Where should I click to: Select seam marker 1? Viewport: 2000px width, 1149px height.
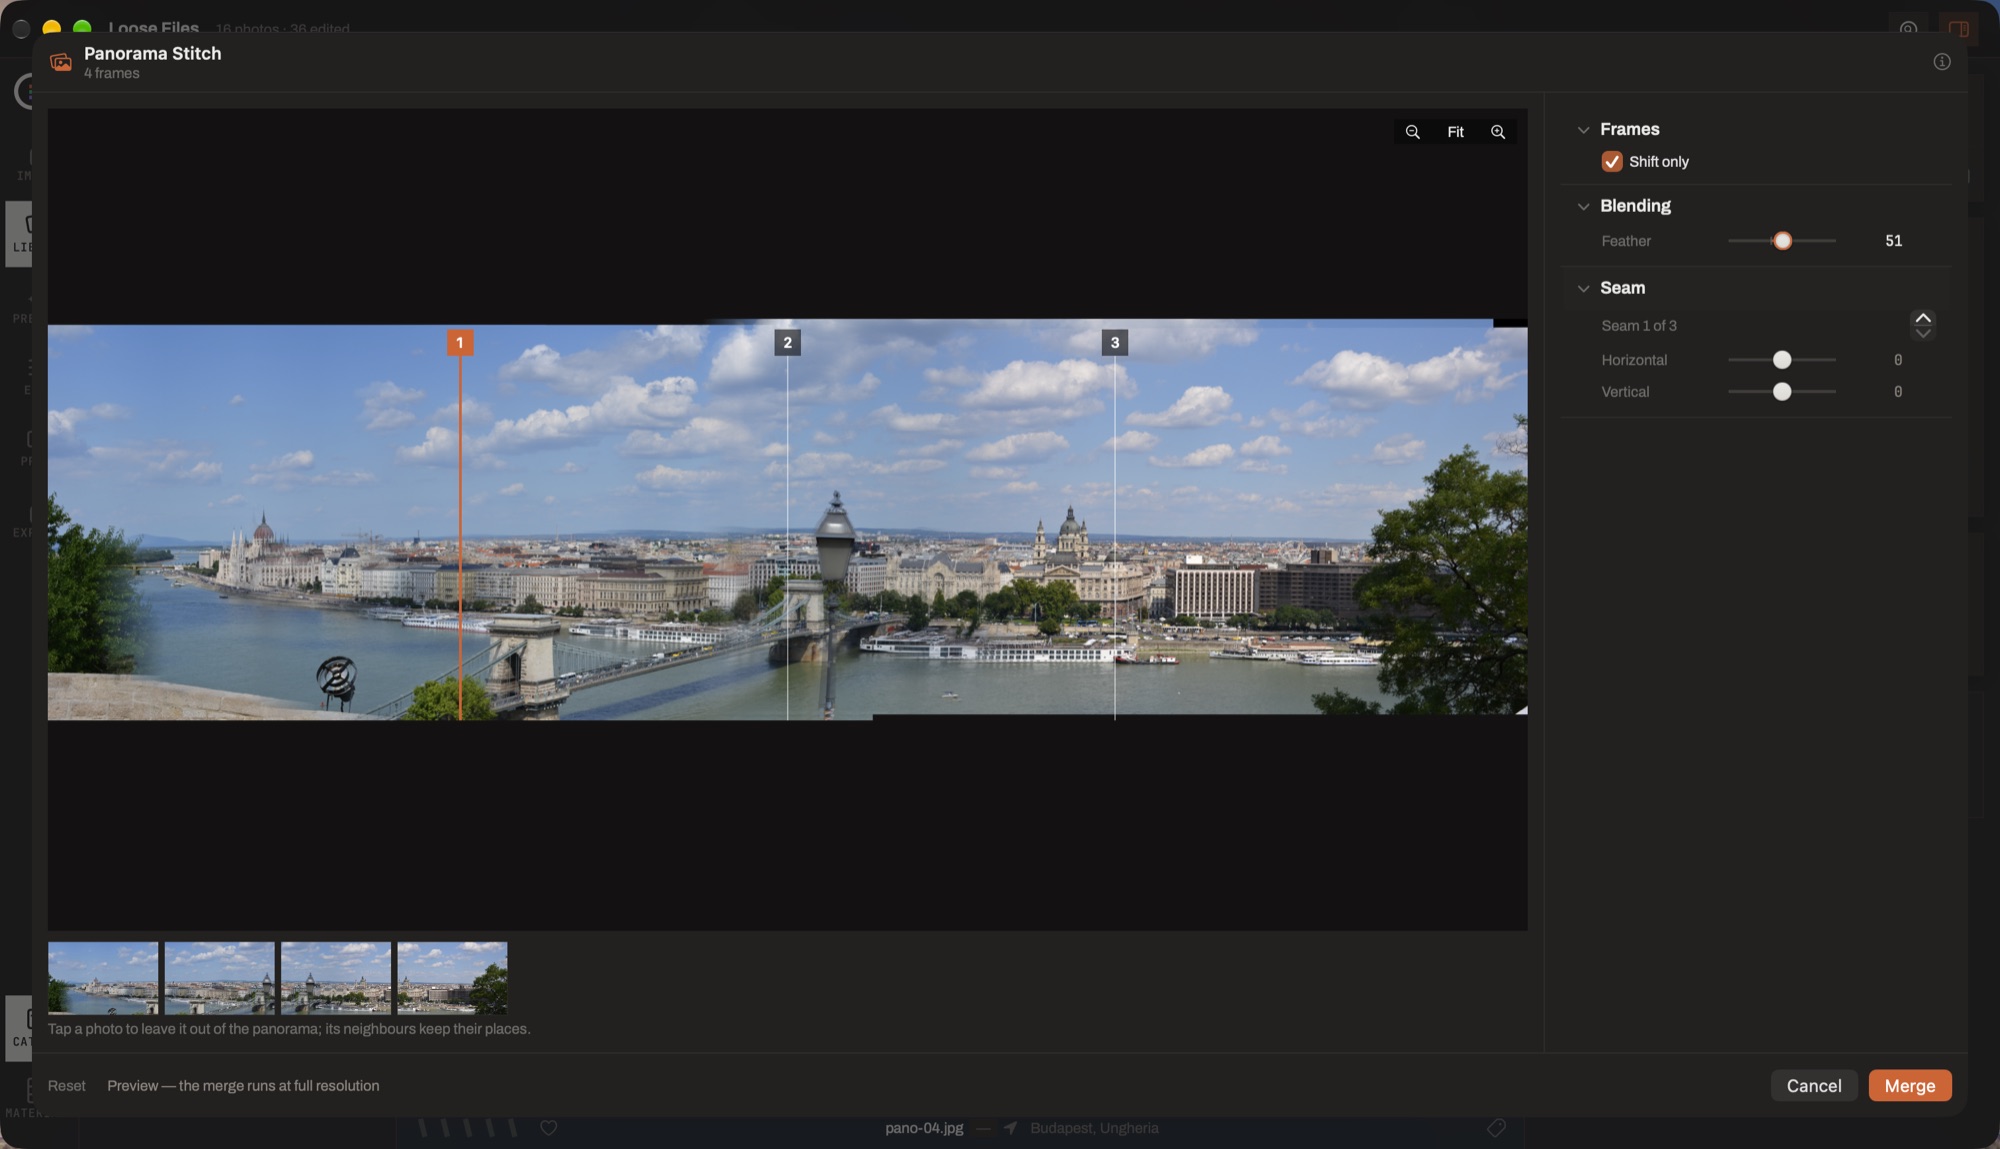click(x=459, y=343)
